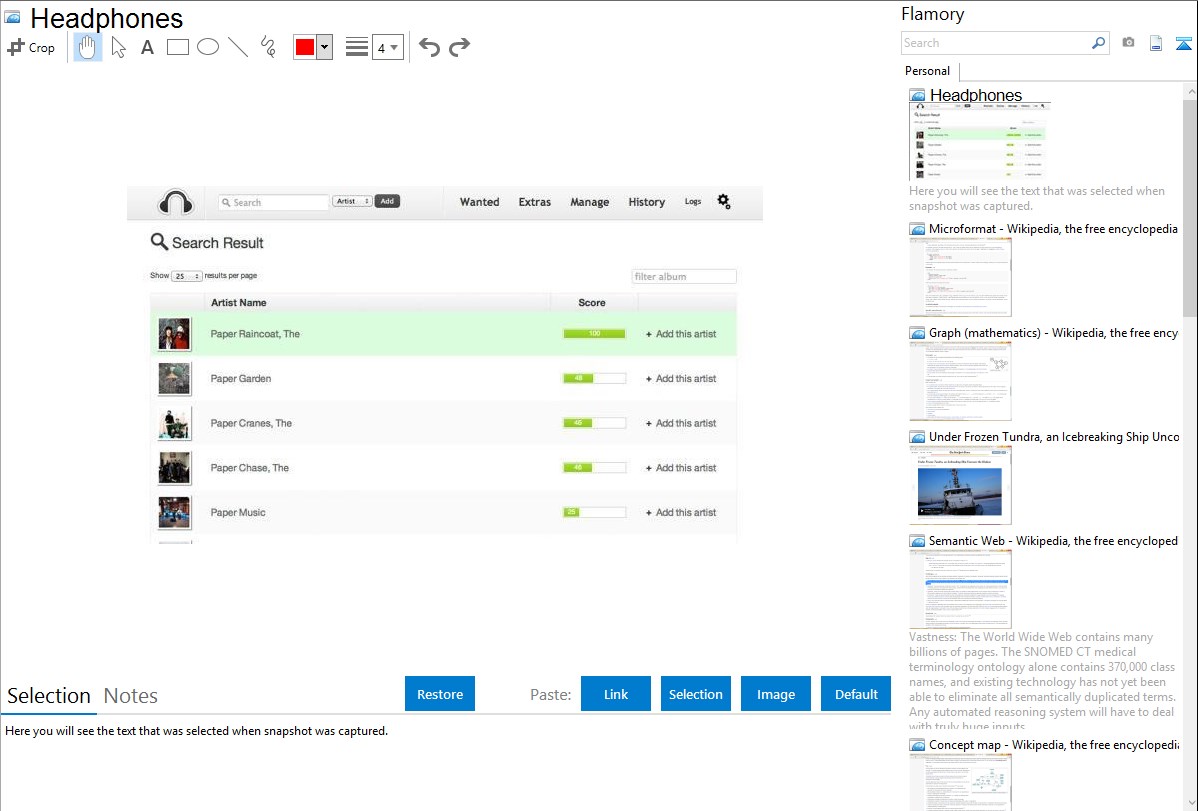Viewport: 1198px width, 811px height.
Task: Activate the hand pan tool
Action: click(87, 47)
